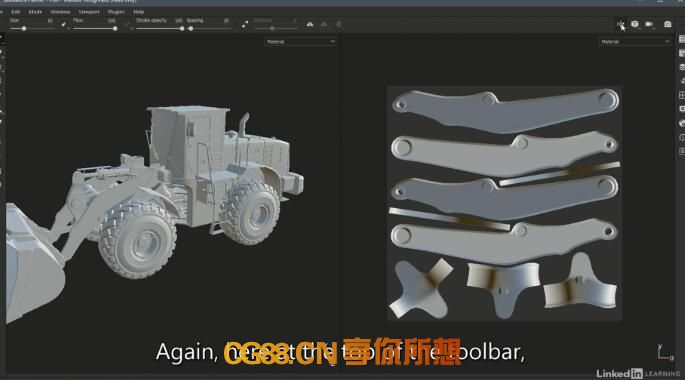Click the video camera icon in the top toolbar

click(649, 24)
